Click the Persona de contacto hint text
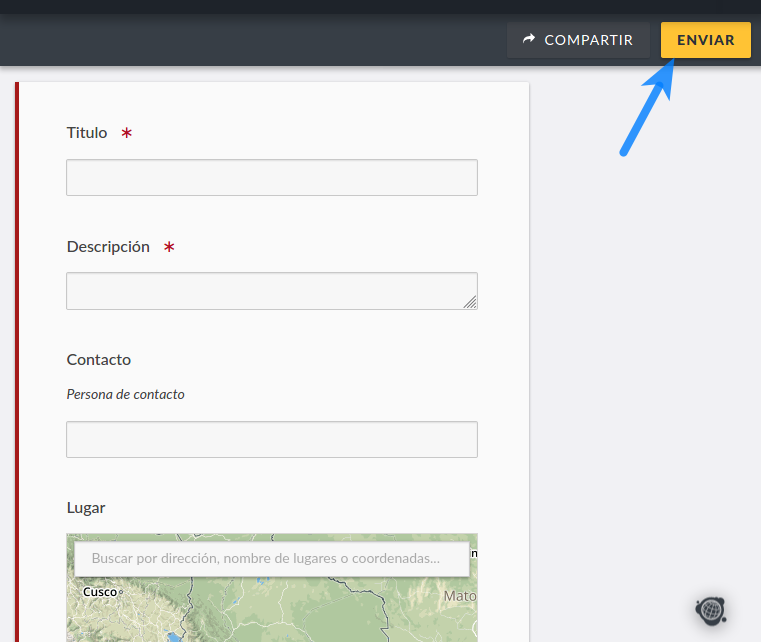This screenshot has width=761, height=642. pyautogui.click(x=126, y=395)
